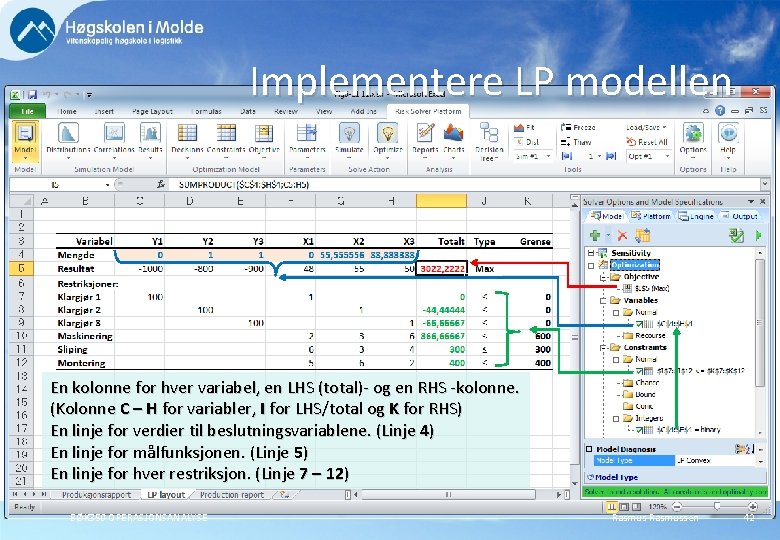Click the green plus Add icon in Solver pane

point(594,236)
